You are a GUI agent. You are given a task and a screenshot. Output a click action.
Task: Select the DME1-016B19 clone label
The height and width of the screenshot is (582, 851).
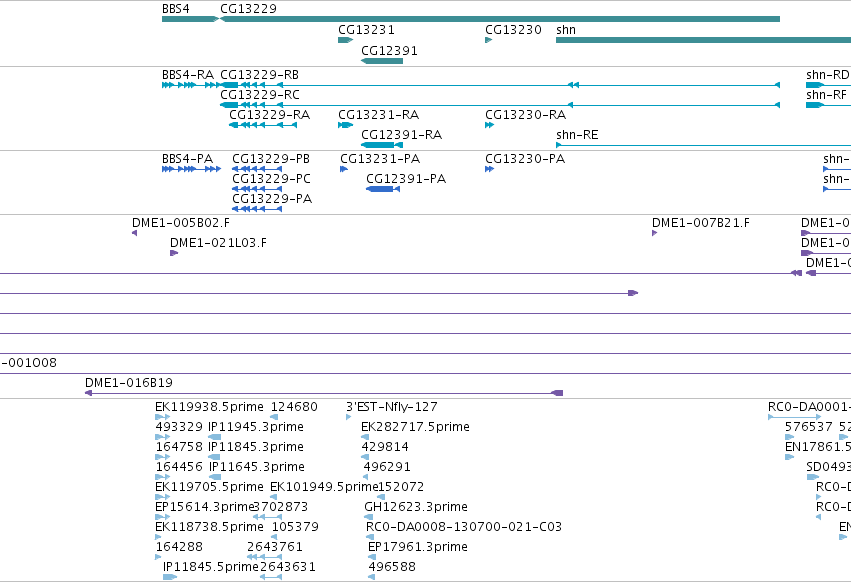[x=129, y=383]
